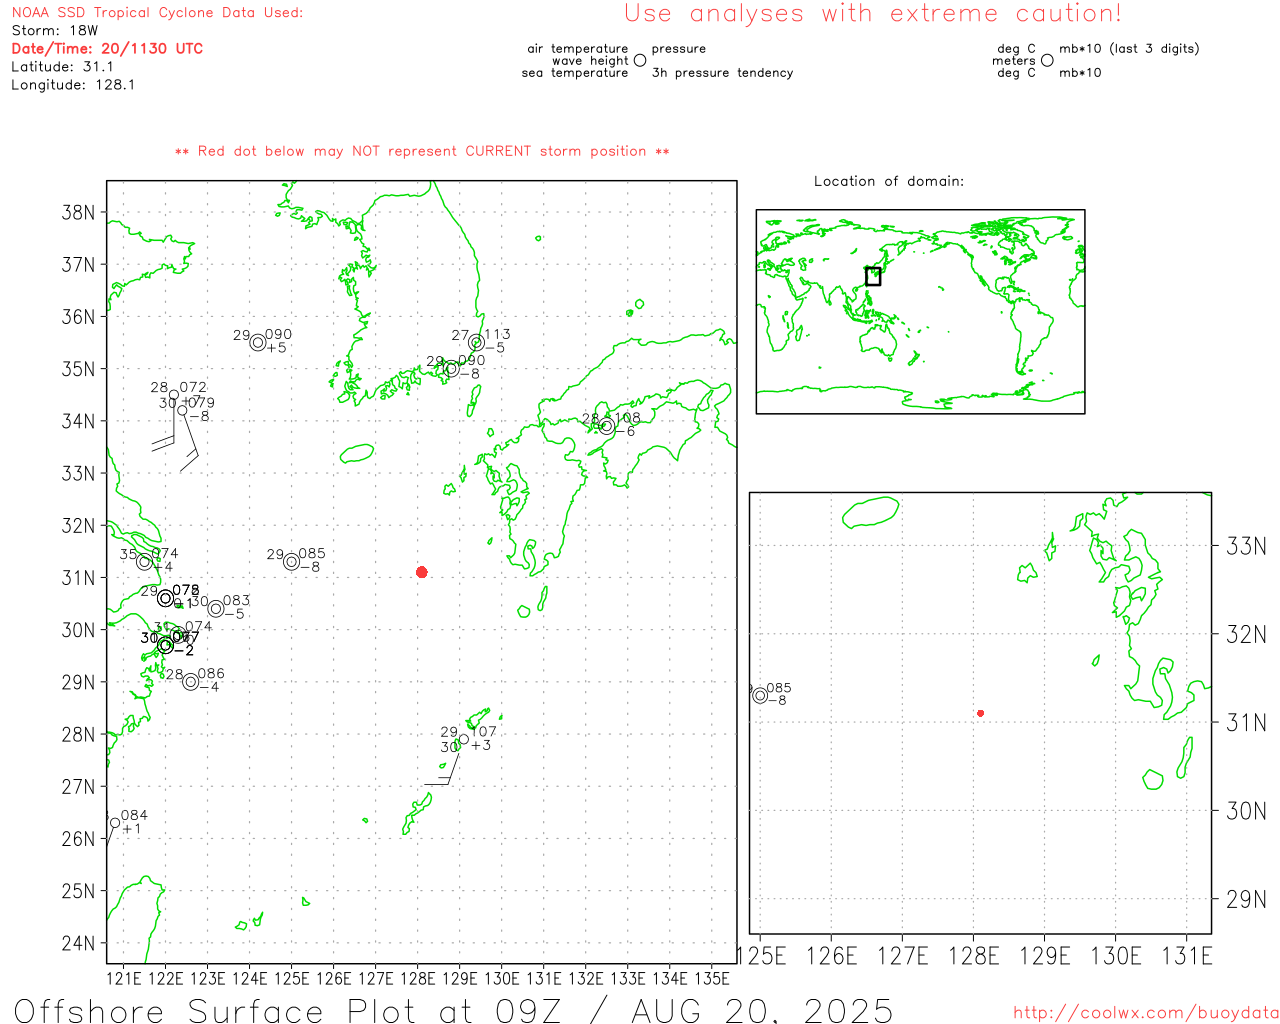Screen dimensions: 1280x1024
Task: Click the 126E longitude label on inset map
Action: pos(832,956)
